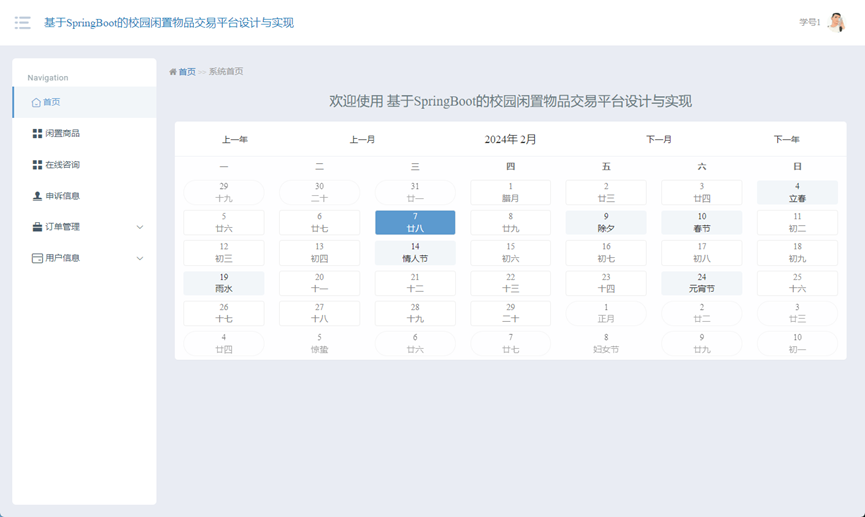Select February 25 十六
865x517 pixels.
pos(797,283)
